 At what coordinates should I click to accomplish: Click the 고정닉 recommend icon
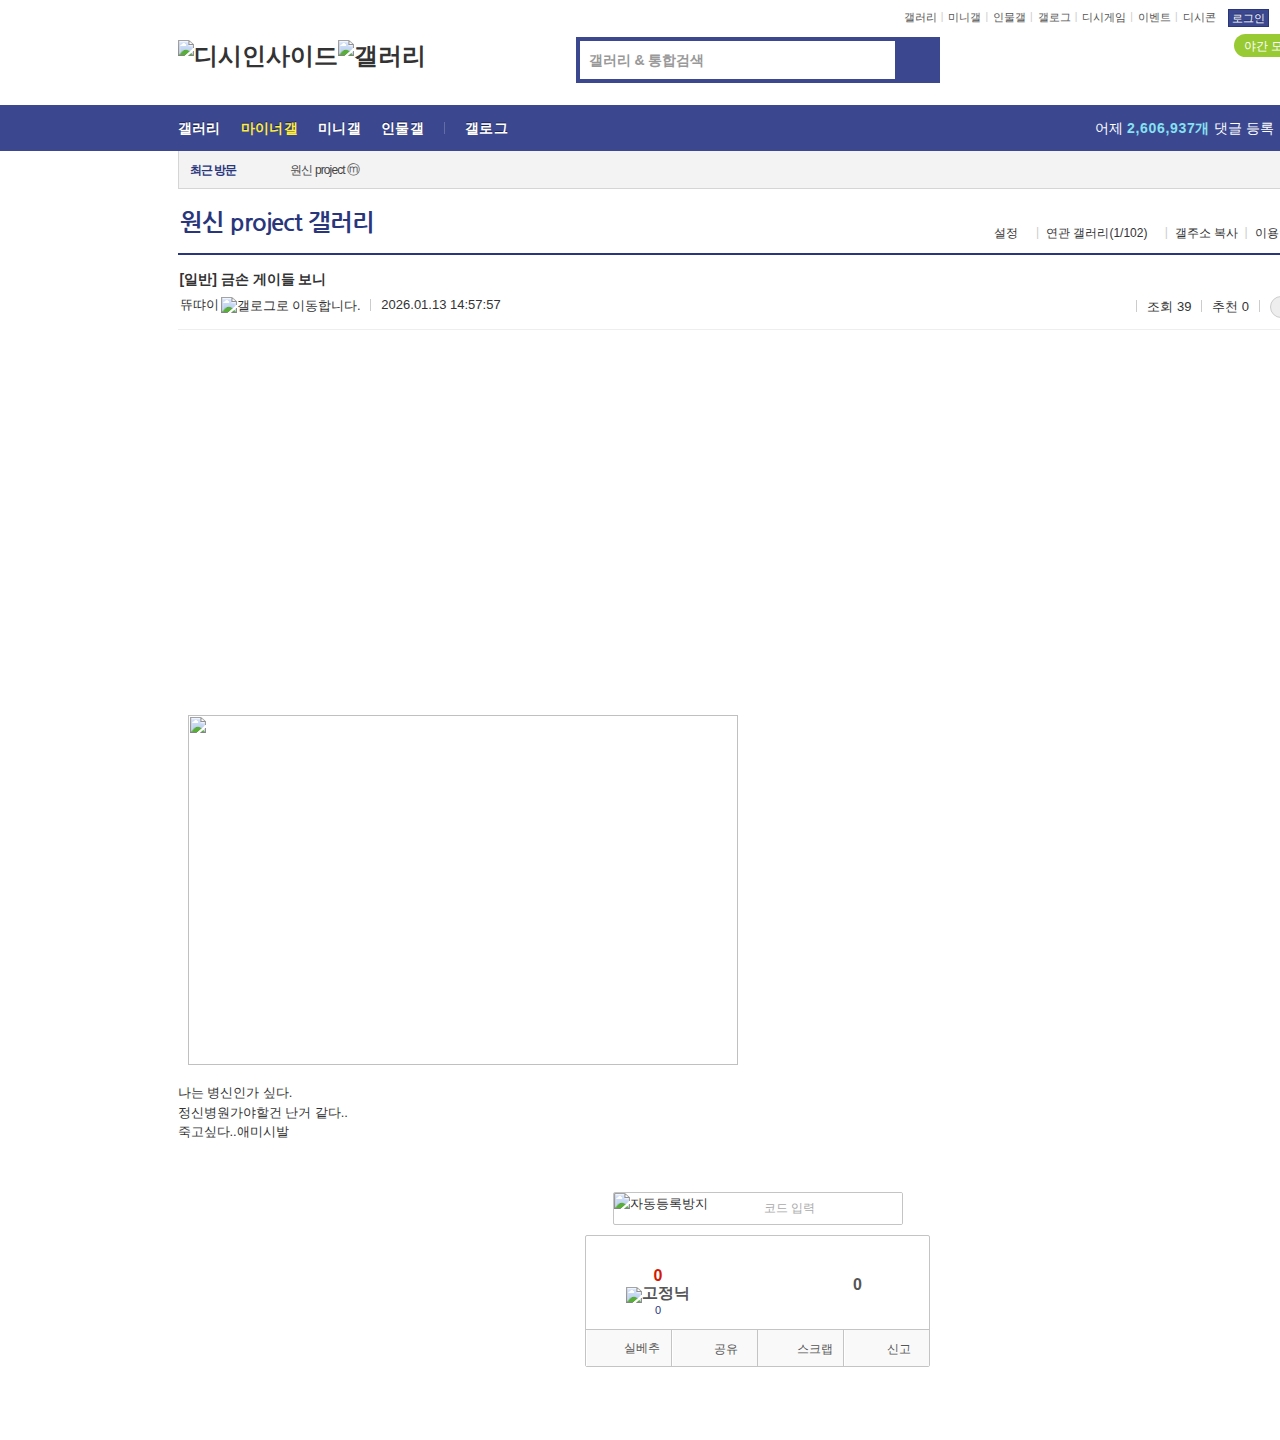(x=657, y=1294)
